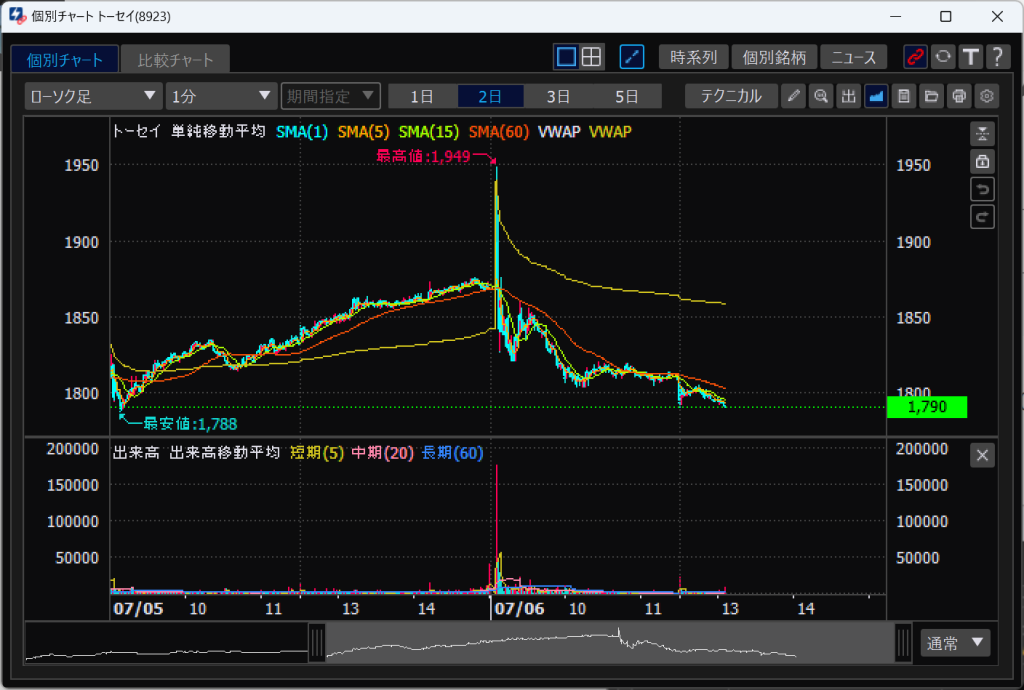Open help with the question mark icon
The width and height of the screenshot is (1024, 690).
coord(998,57)
